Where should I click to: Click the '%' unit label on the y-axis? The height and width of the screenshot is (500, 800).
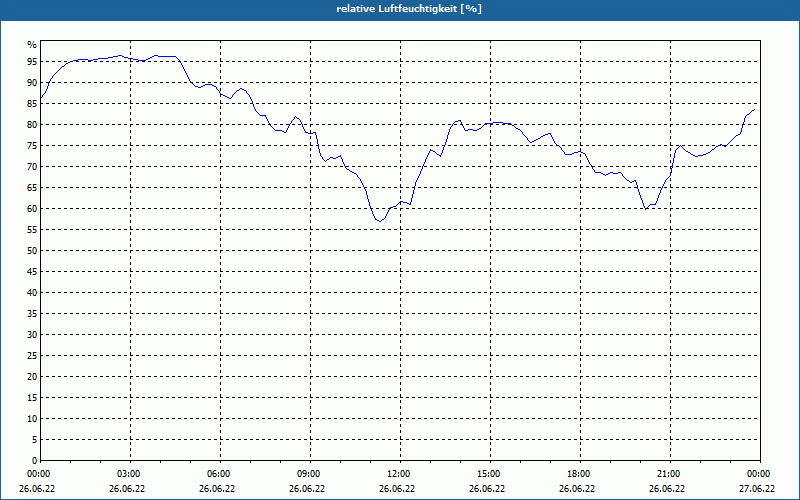[x=32, y=45]
